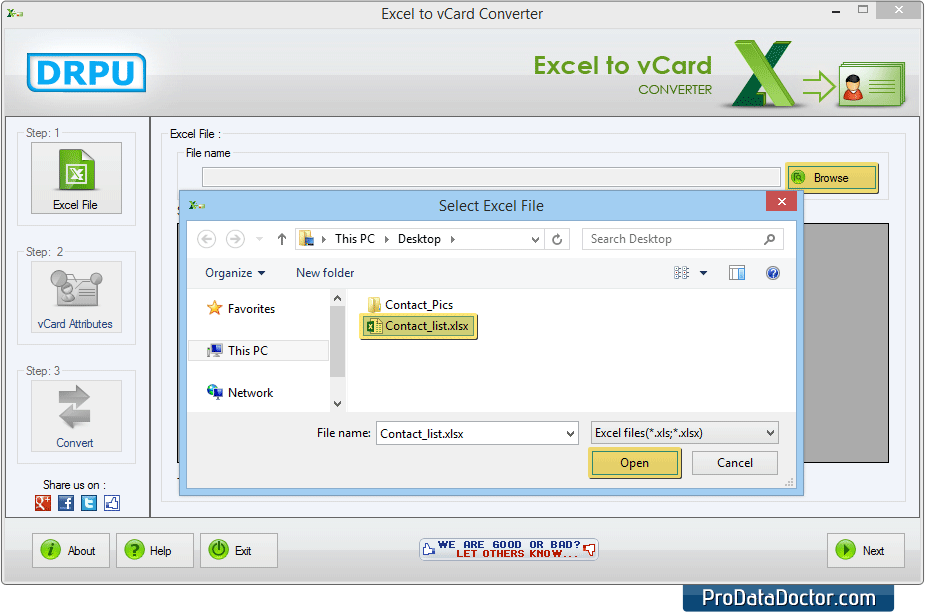
Task: Expand the view options dropdown arrow
Action: coord(703,273)
